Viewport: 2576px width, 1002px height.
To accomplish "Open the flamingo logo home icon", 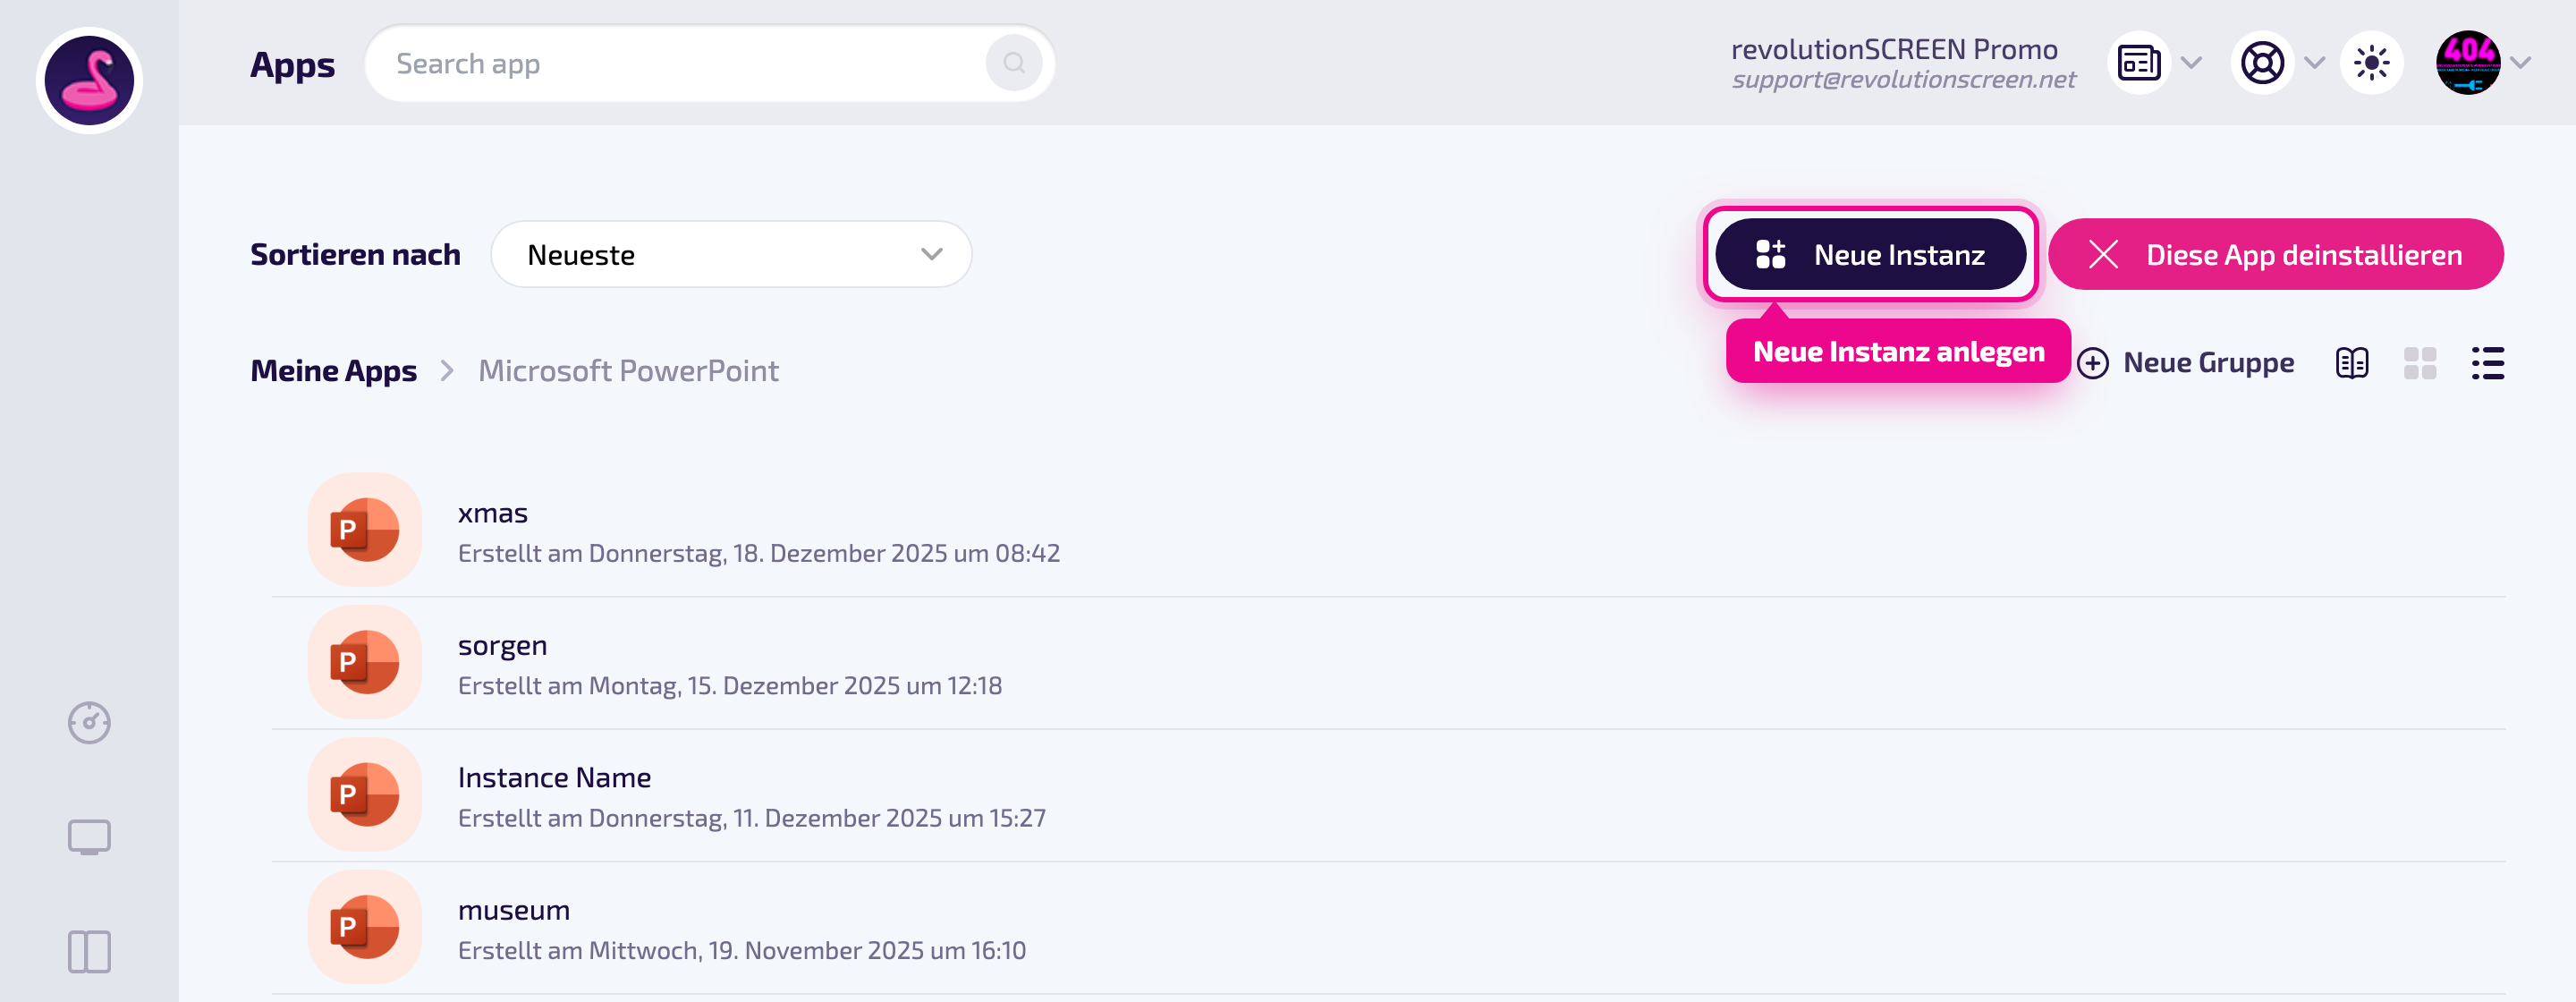I will (89, 80).
